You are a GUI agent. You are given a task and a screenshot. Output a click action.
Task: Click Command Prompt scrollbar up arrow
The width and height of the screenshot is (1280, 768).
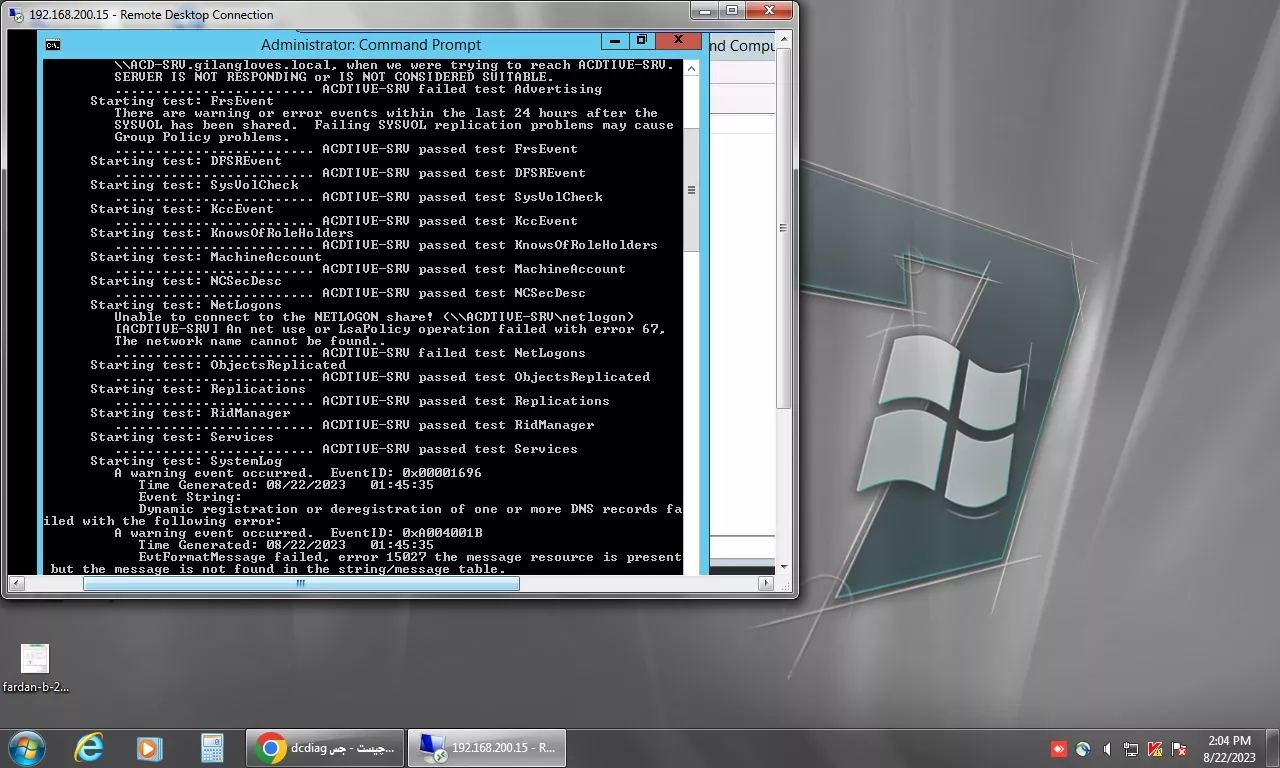(x=691, y=67)
